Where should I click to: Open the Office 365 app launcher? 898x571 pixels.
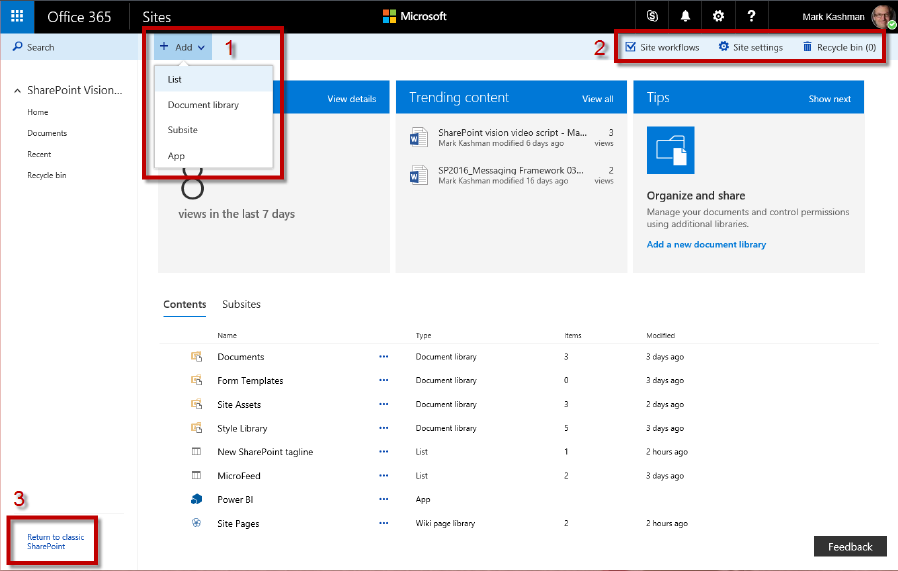pyautogui.click(x=17, y=16)
